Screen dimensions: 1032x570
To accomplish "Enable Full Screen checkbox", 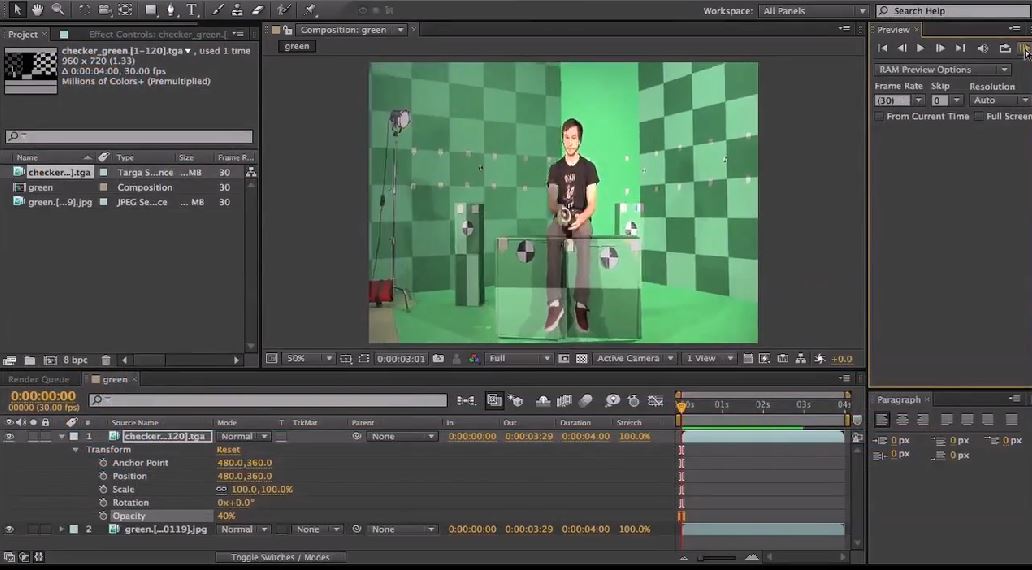I will click(979, 117).
